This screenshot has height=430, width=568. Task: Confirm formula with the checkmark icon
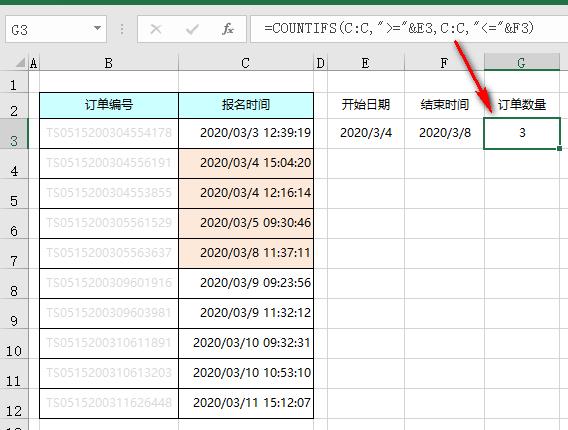pyautogui.click(x=192, y=29)
